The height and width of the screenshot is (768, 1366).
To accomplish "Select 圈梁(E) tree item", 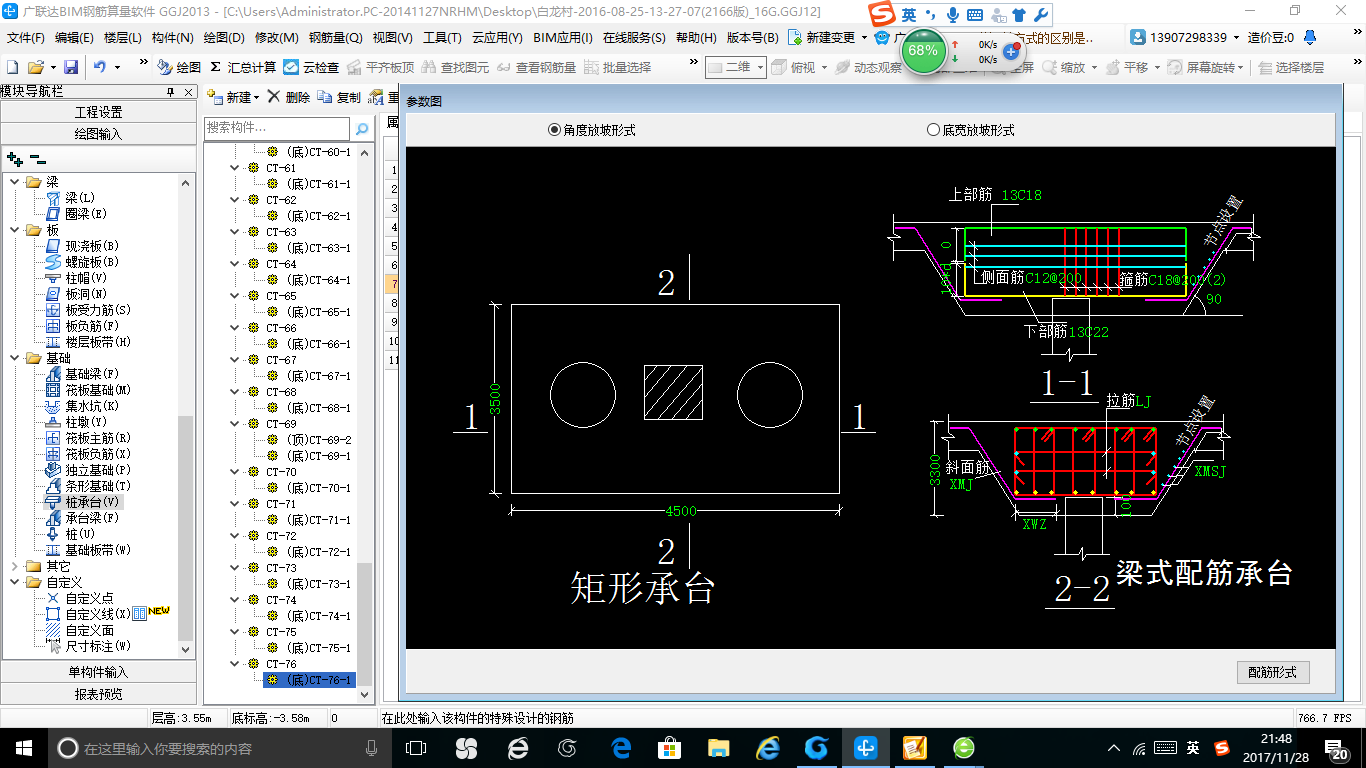I will tap(76, 214).
